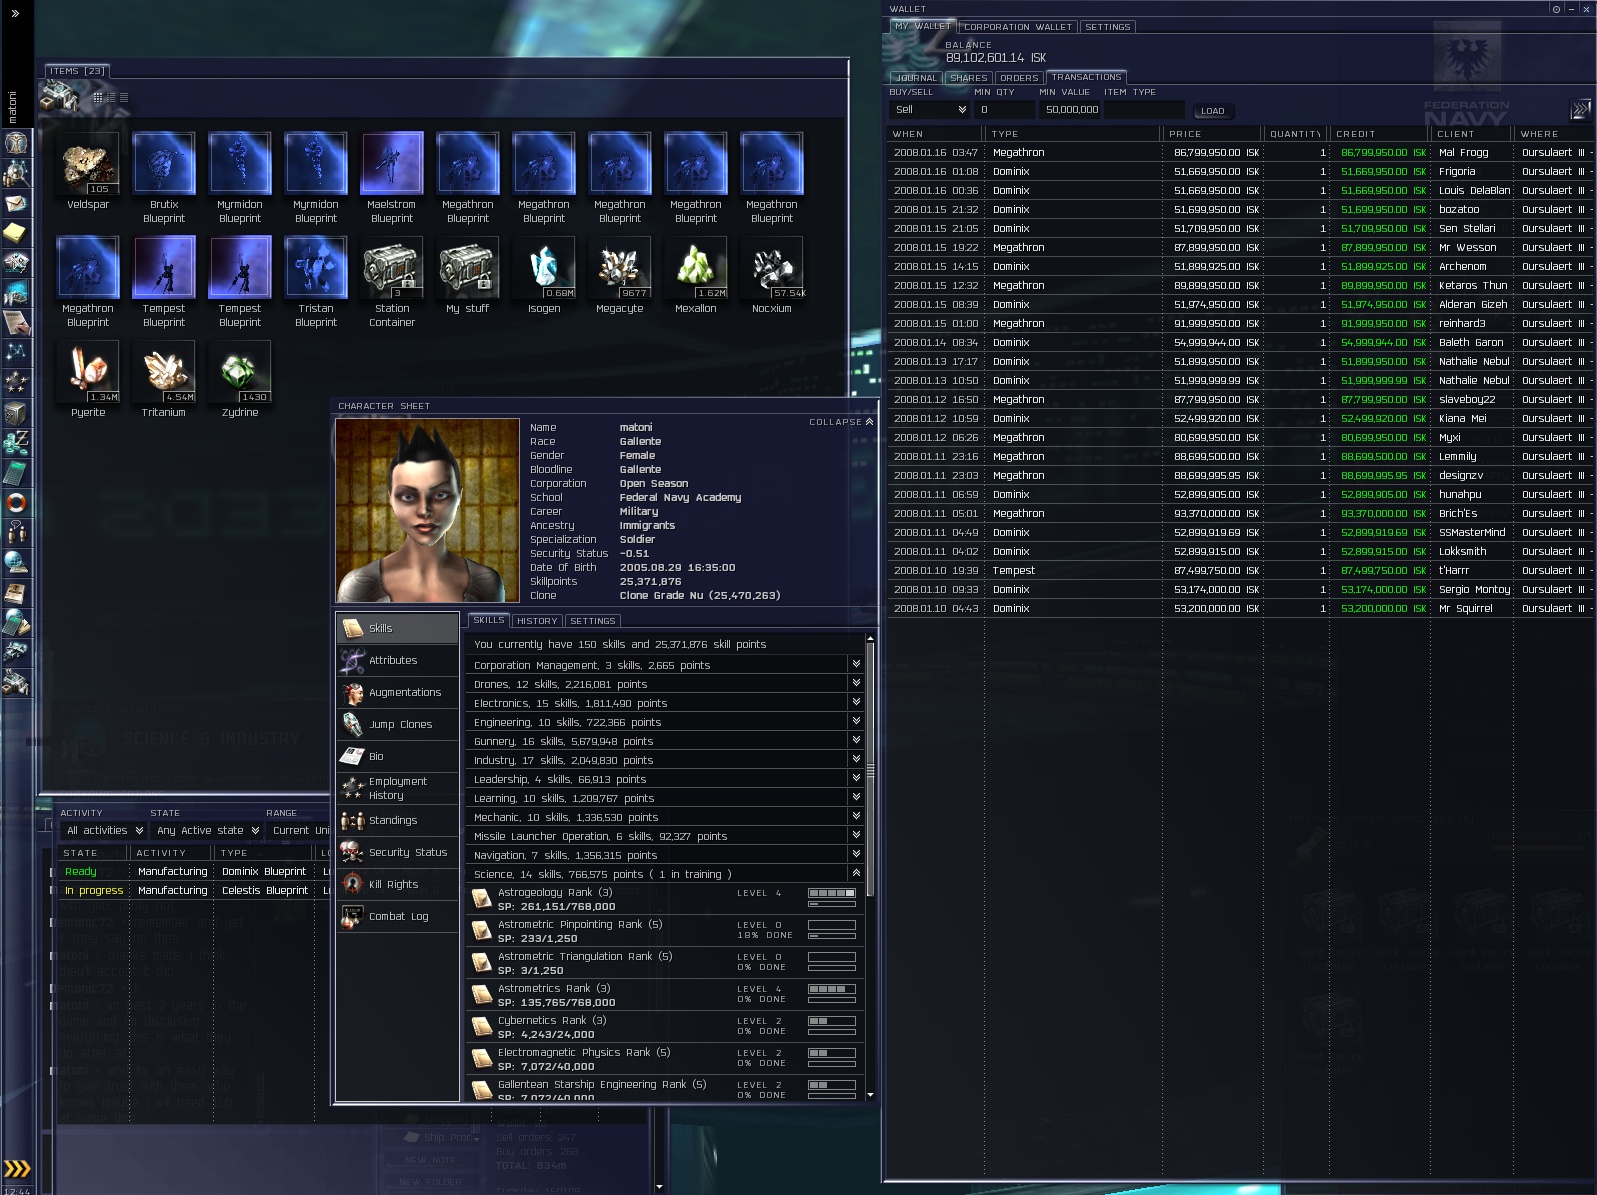Open the Combat Log section

(x=397, y=916)
